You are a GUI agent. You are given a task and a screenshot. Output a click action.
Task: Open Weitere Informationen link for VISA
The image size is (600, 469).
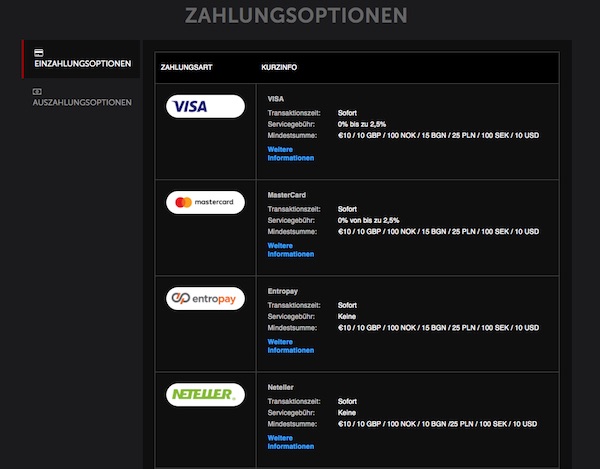click(291, 154)
